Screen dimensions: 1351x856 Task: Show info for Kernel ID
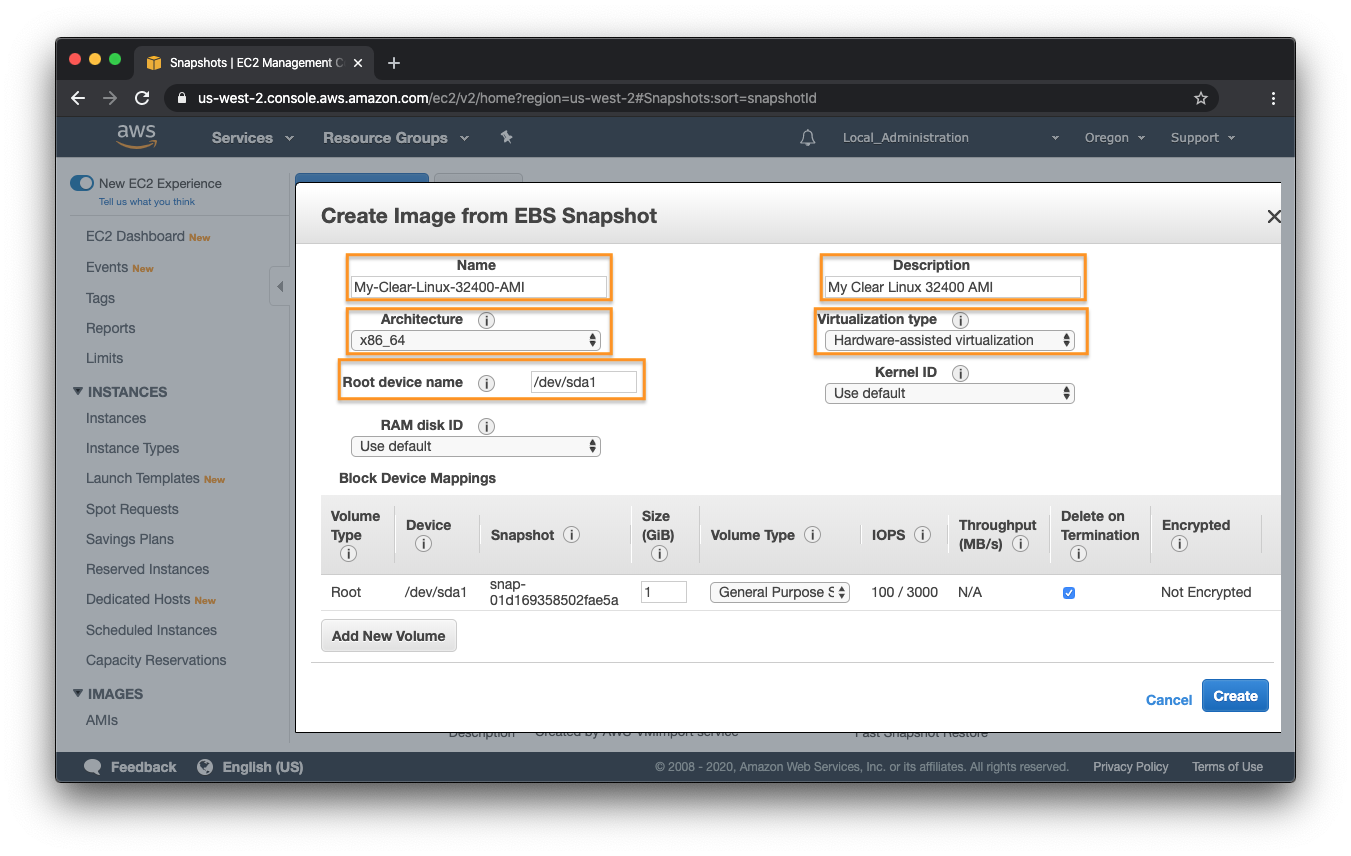pyautogui.click(x=961, y=374)
